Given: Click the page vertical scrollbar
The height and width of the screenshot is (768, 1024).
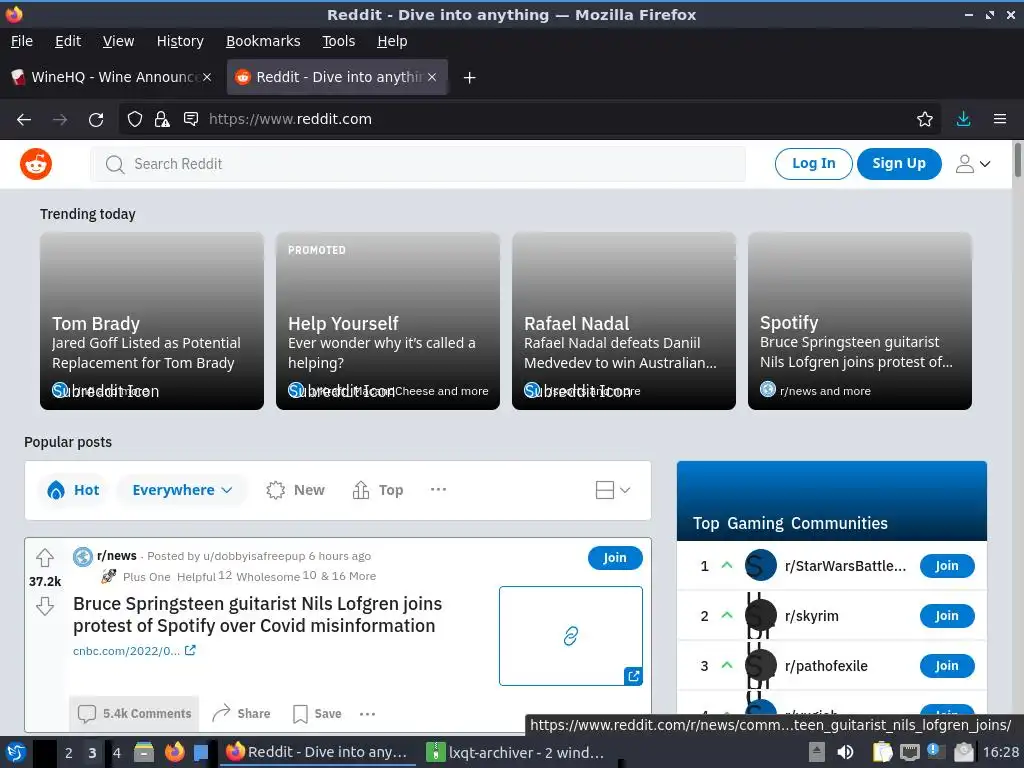Looking at the screenshot, I should pos(1017,159).
